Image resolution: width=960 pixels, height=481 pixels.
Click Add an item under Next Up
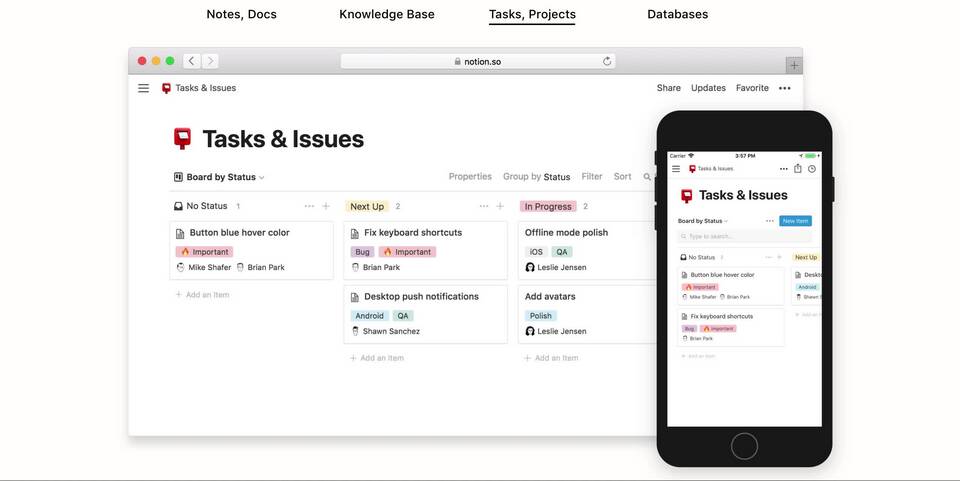coord(377,358)
